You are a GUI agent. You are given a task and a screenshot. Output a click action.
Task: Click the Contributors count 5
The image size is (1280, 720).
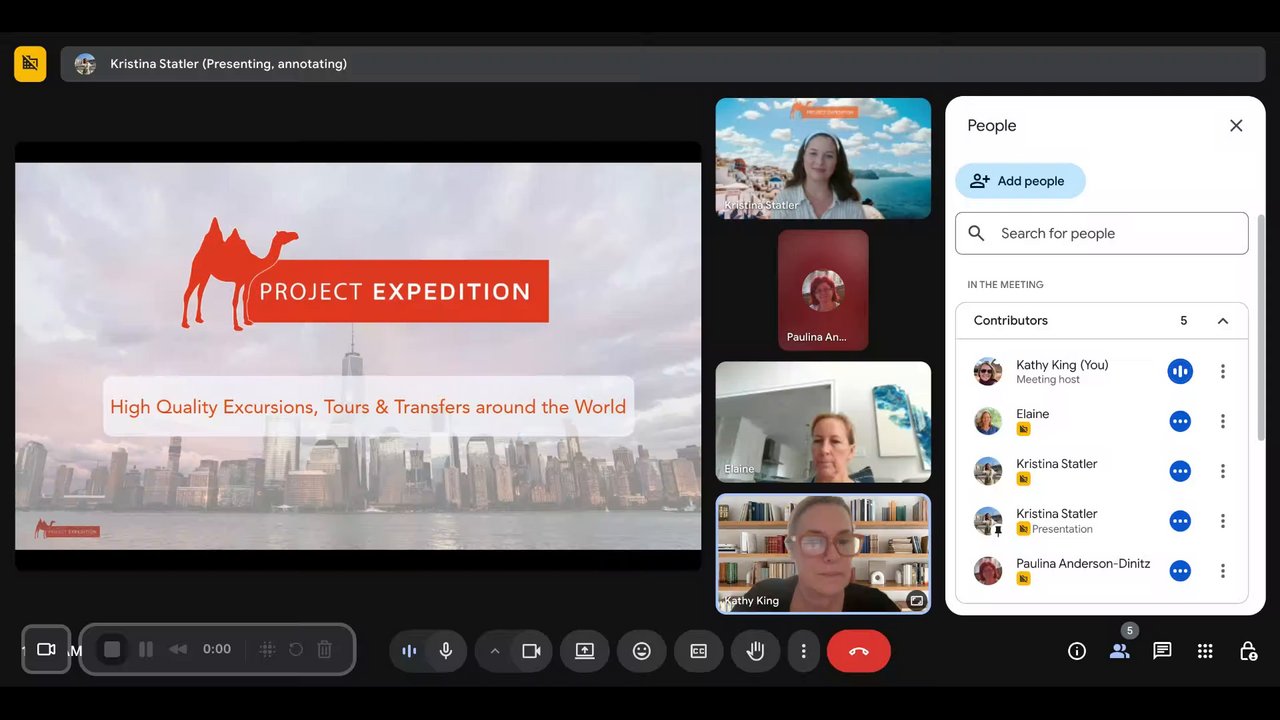pos(1184,321)
